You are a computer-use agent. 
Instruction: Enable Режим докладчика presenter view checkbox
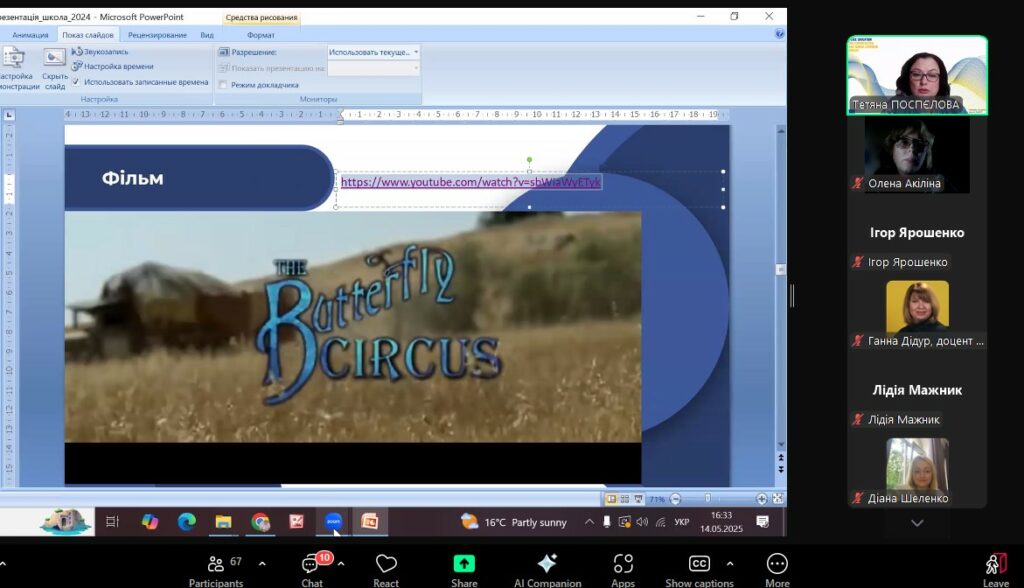pyautogui.click(x=223, y=85)
